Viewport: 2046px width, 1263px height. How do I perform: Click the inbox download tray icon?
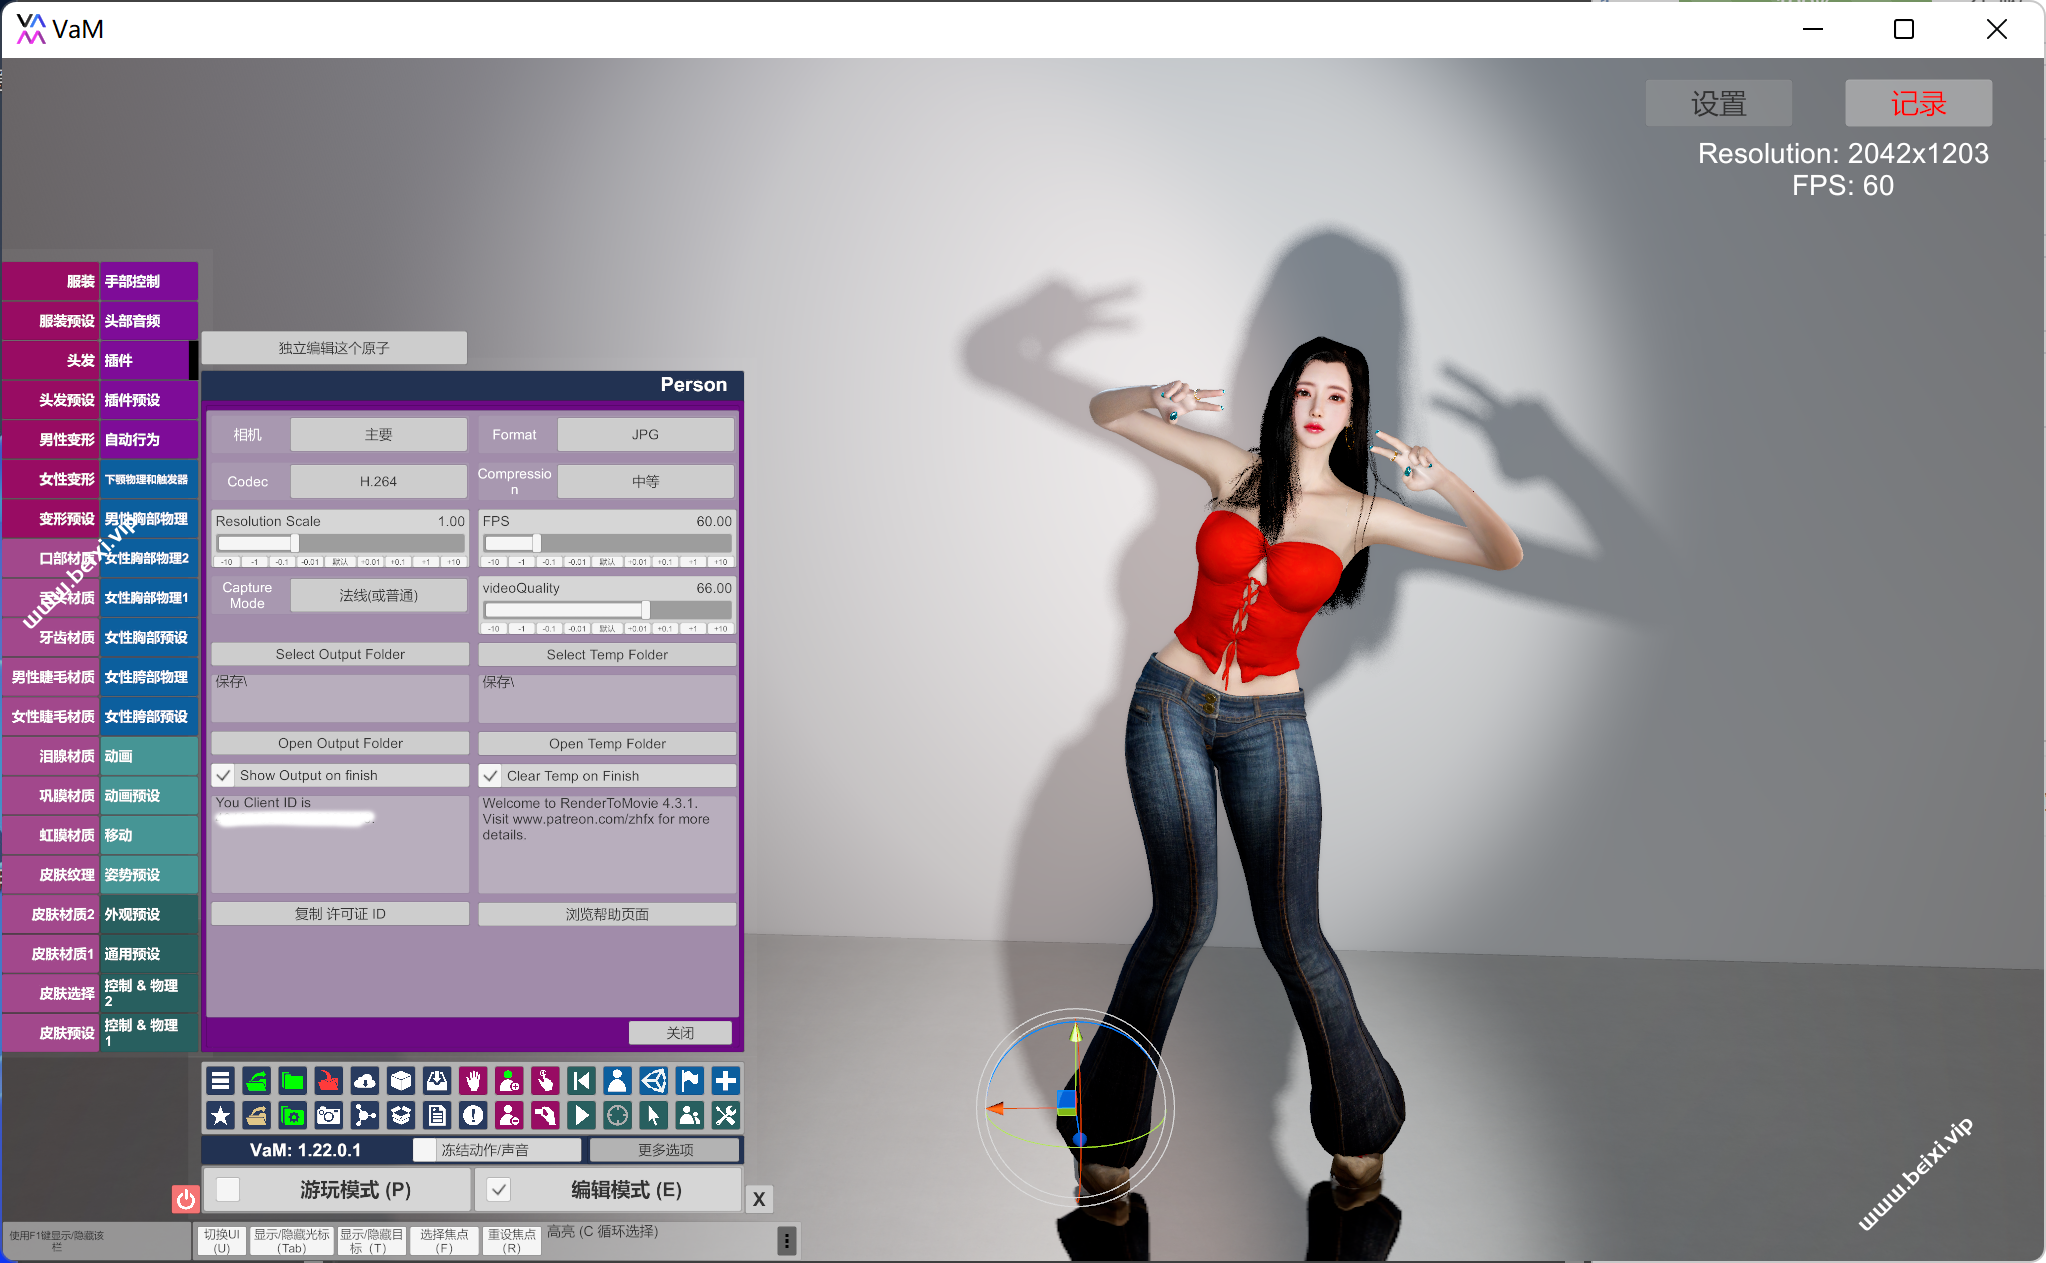[437, 1081]
